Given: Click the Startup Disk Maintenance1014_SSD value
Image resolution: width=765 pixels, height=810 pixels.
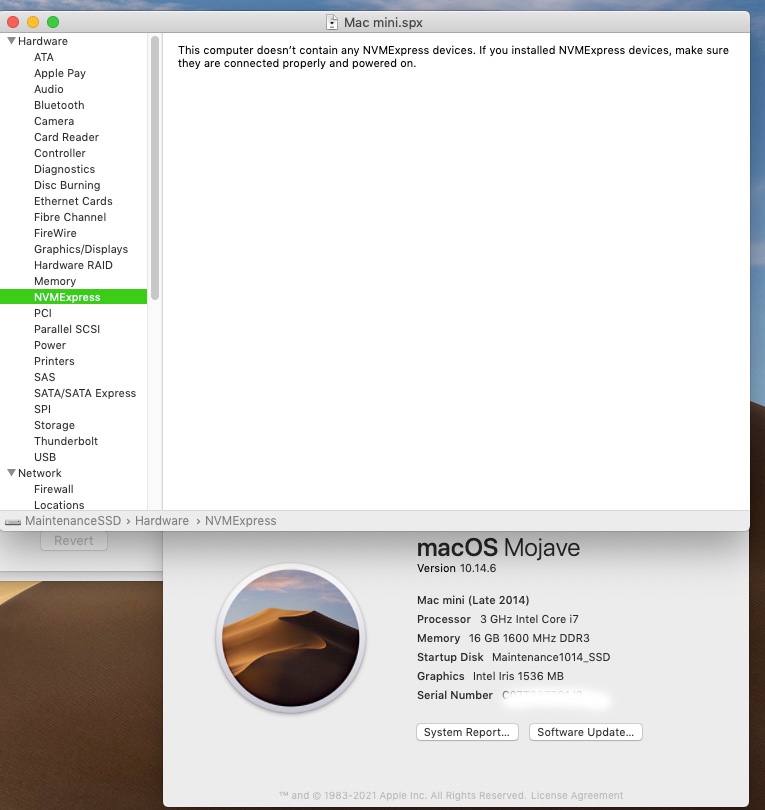Looking at the screenshot, I should 551,657.
